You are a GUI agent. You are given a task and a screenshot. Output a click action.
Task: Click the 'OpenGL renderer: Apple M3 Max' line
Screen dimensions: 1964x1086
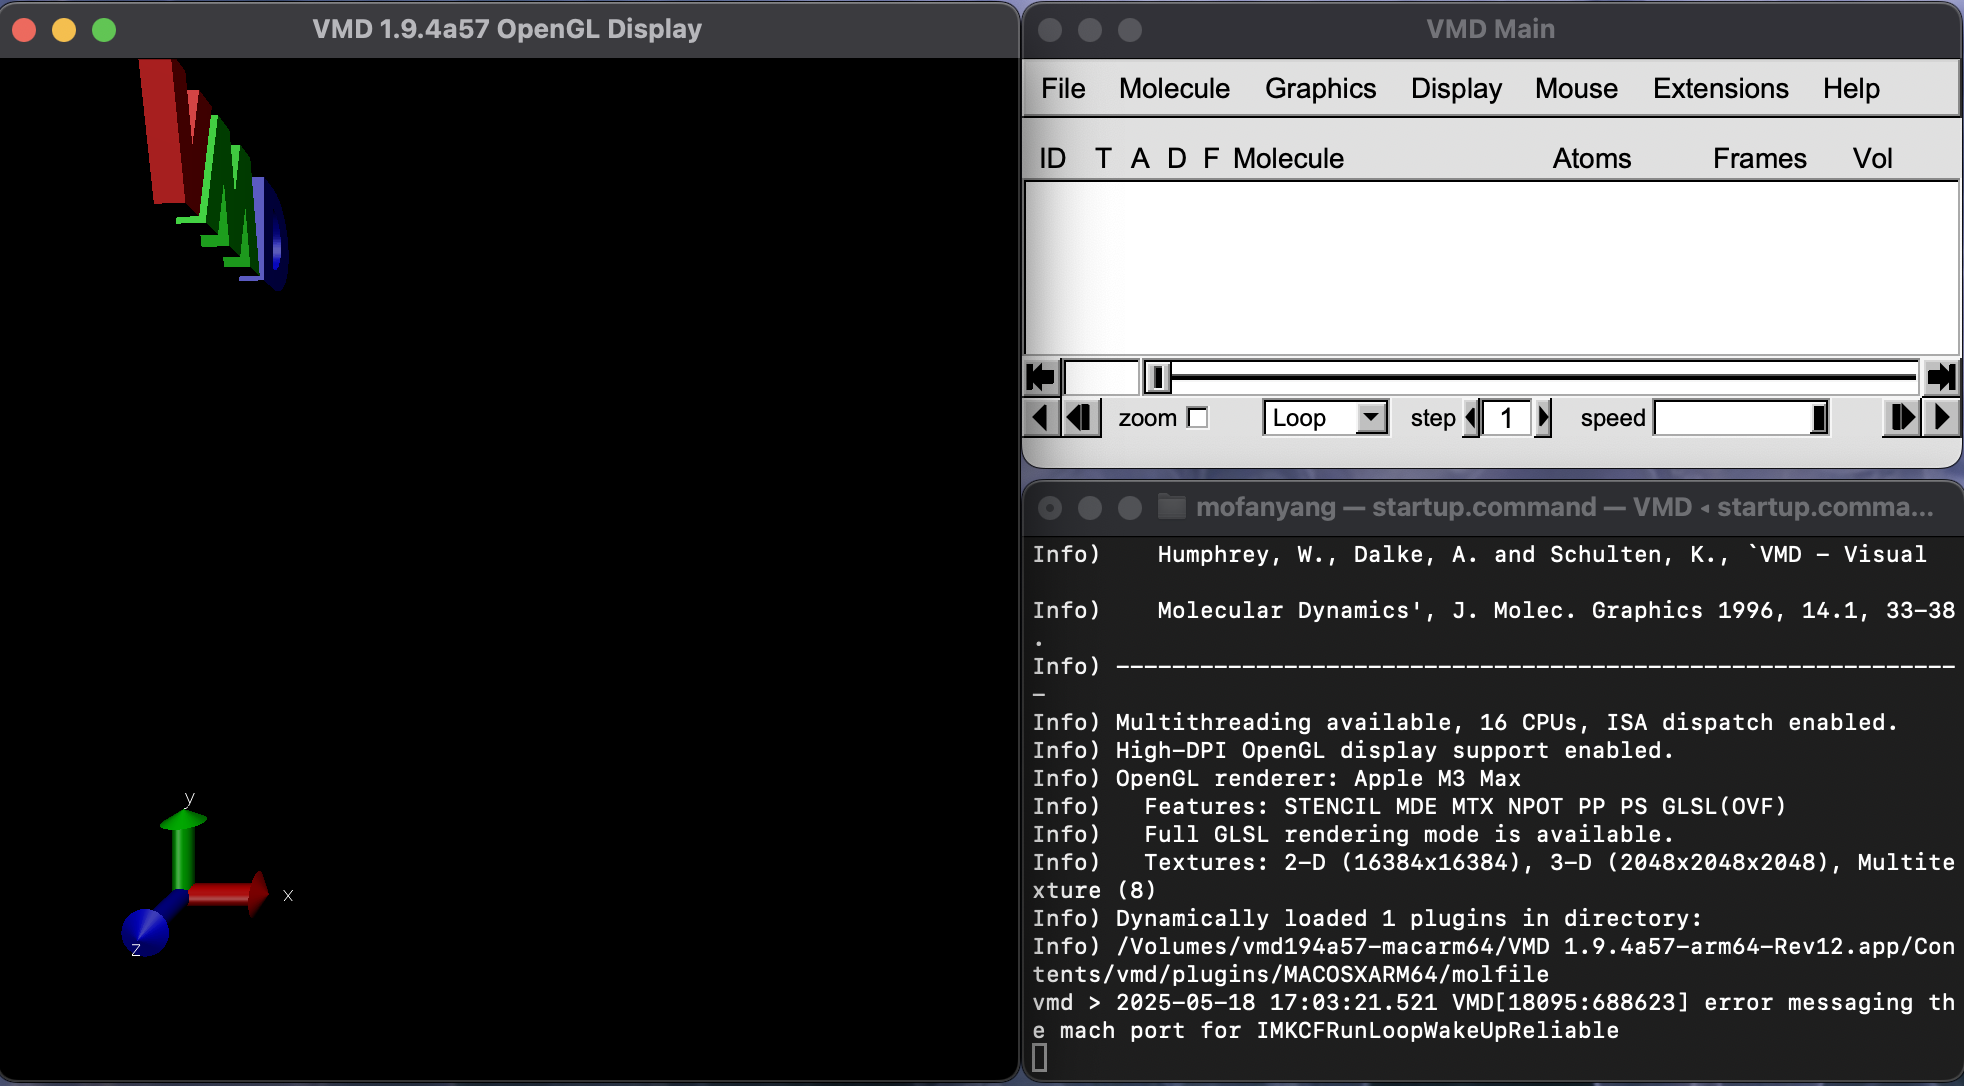coord(1277,778)
